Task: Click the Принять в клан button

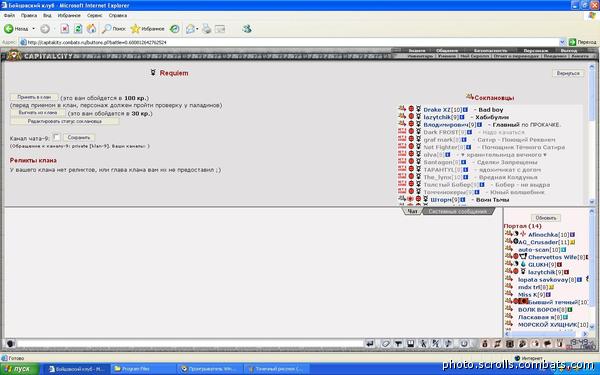Action: coord(34,98)
